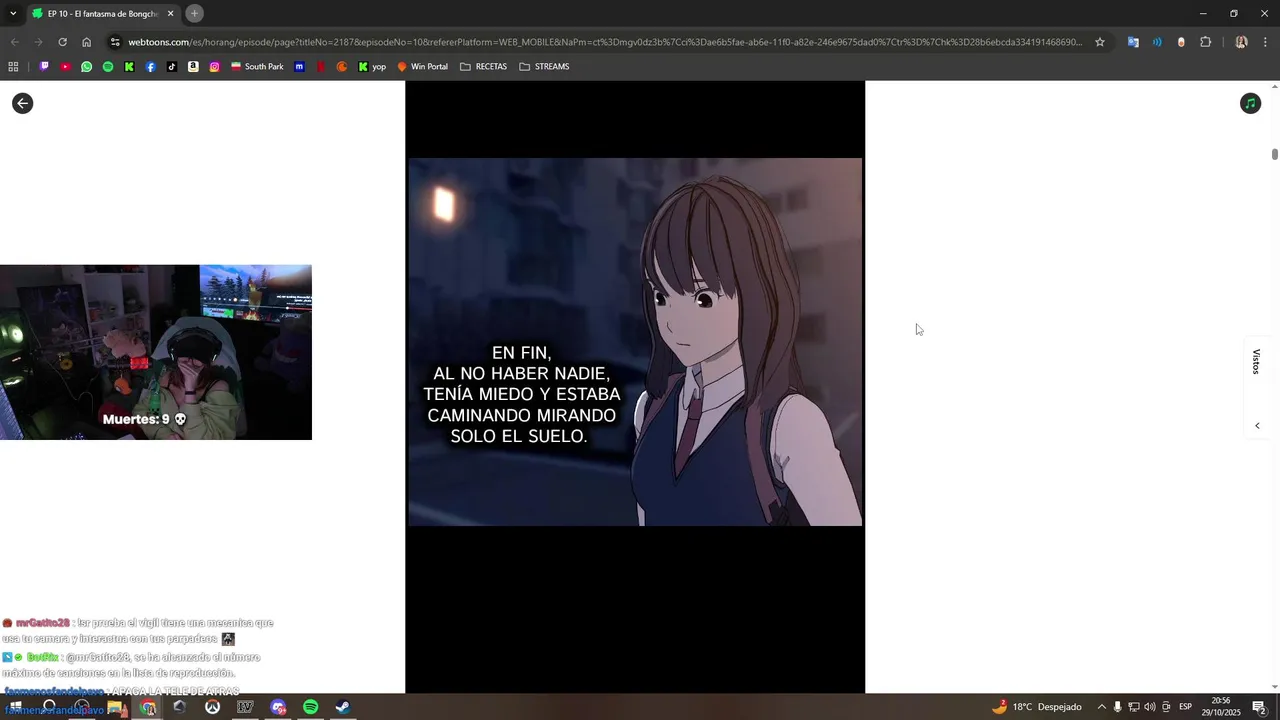This screenshot has width=1280, height=720.
Task: Open the Chrome profile avatar
Action: click(x=1241, y=42)
